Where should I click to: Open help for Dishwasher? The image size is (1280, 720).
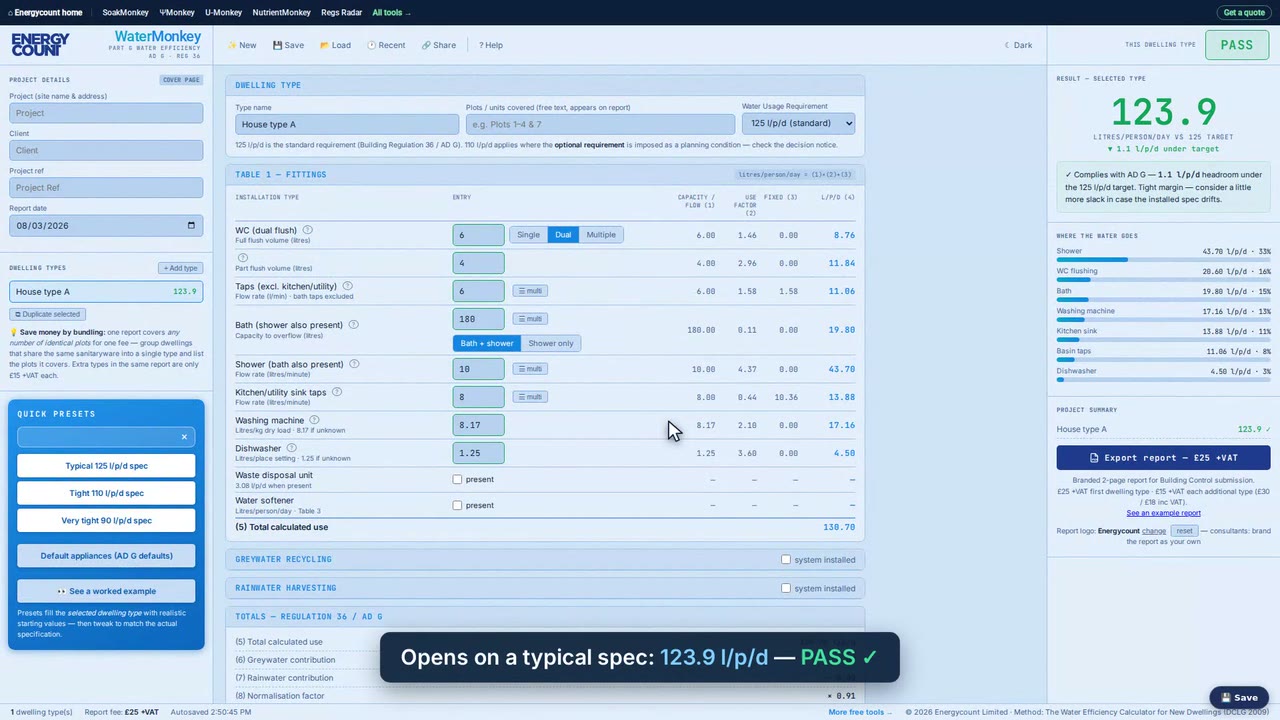pyautogui.click(x=292, y=448)
